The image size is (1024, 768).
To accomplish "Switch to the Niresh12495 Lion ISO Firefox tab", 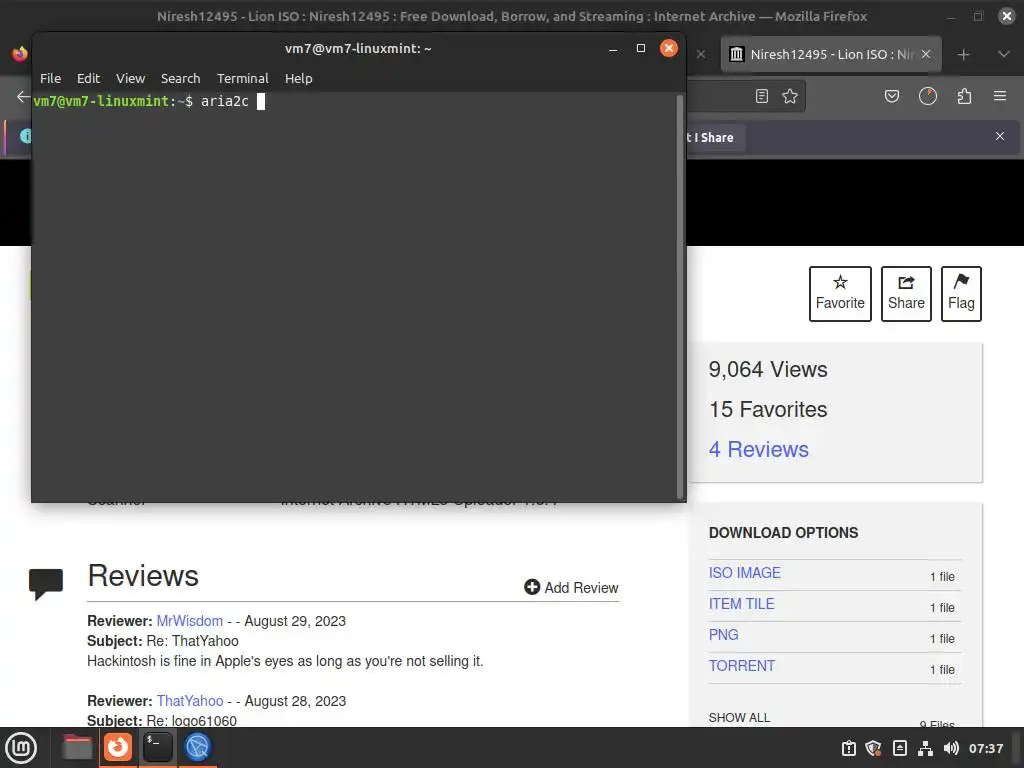I will pyautogui.click(x=831, y=54).
